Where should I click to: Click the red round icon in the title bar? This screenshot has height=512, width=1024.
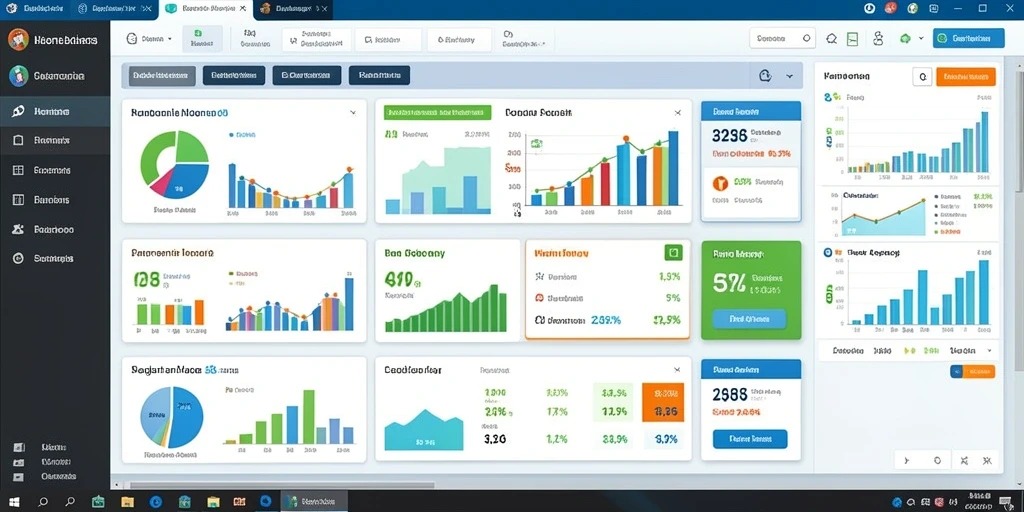(891, 8)
